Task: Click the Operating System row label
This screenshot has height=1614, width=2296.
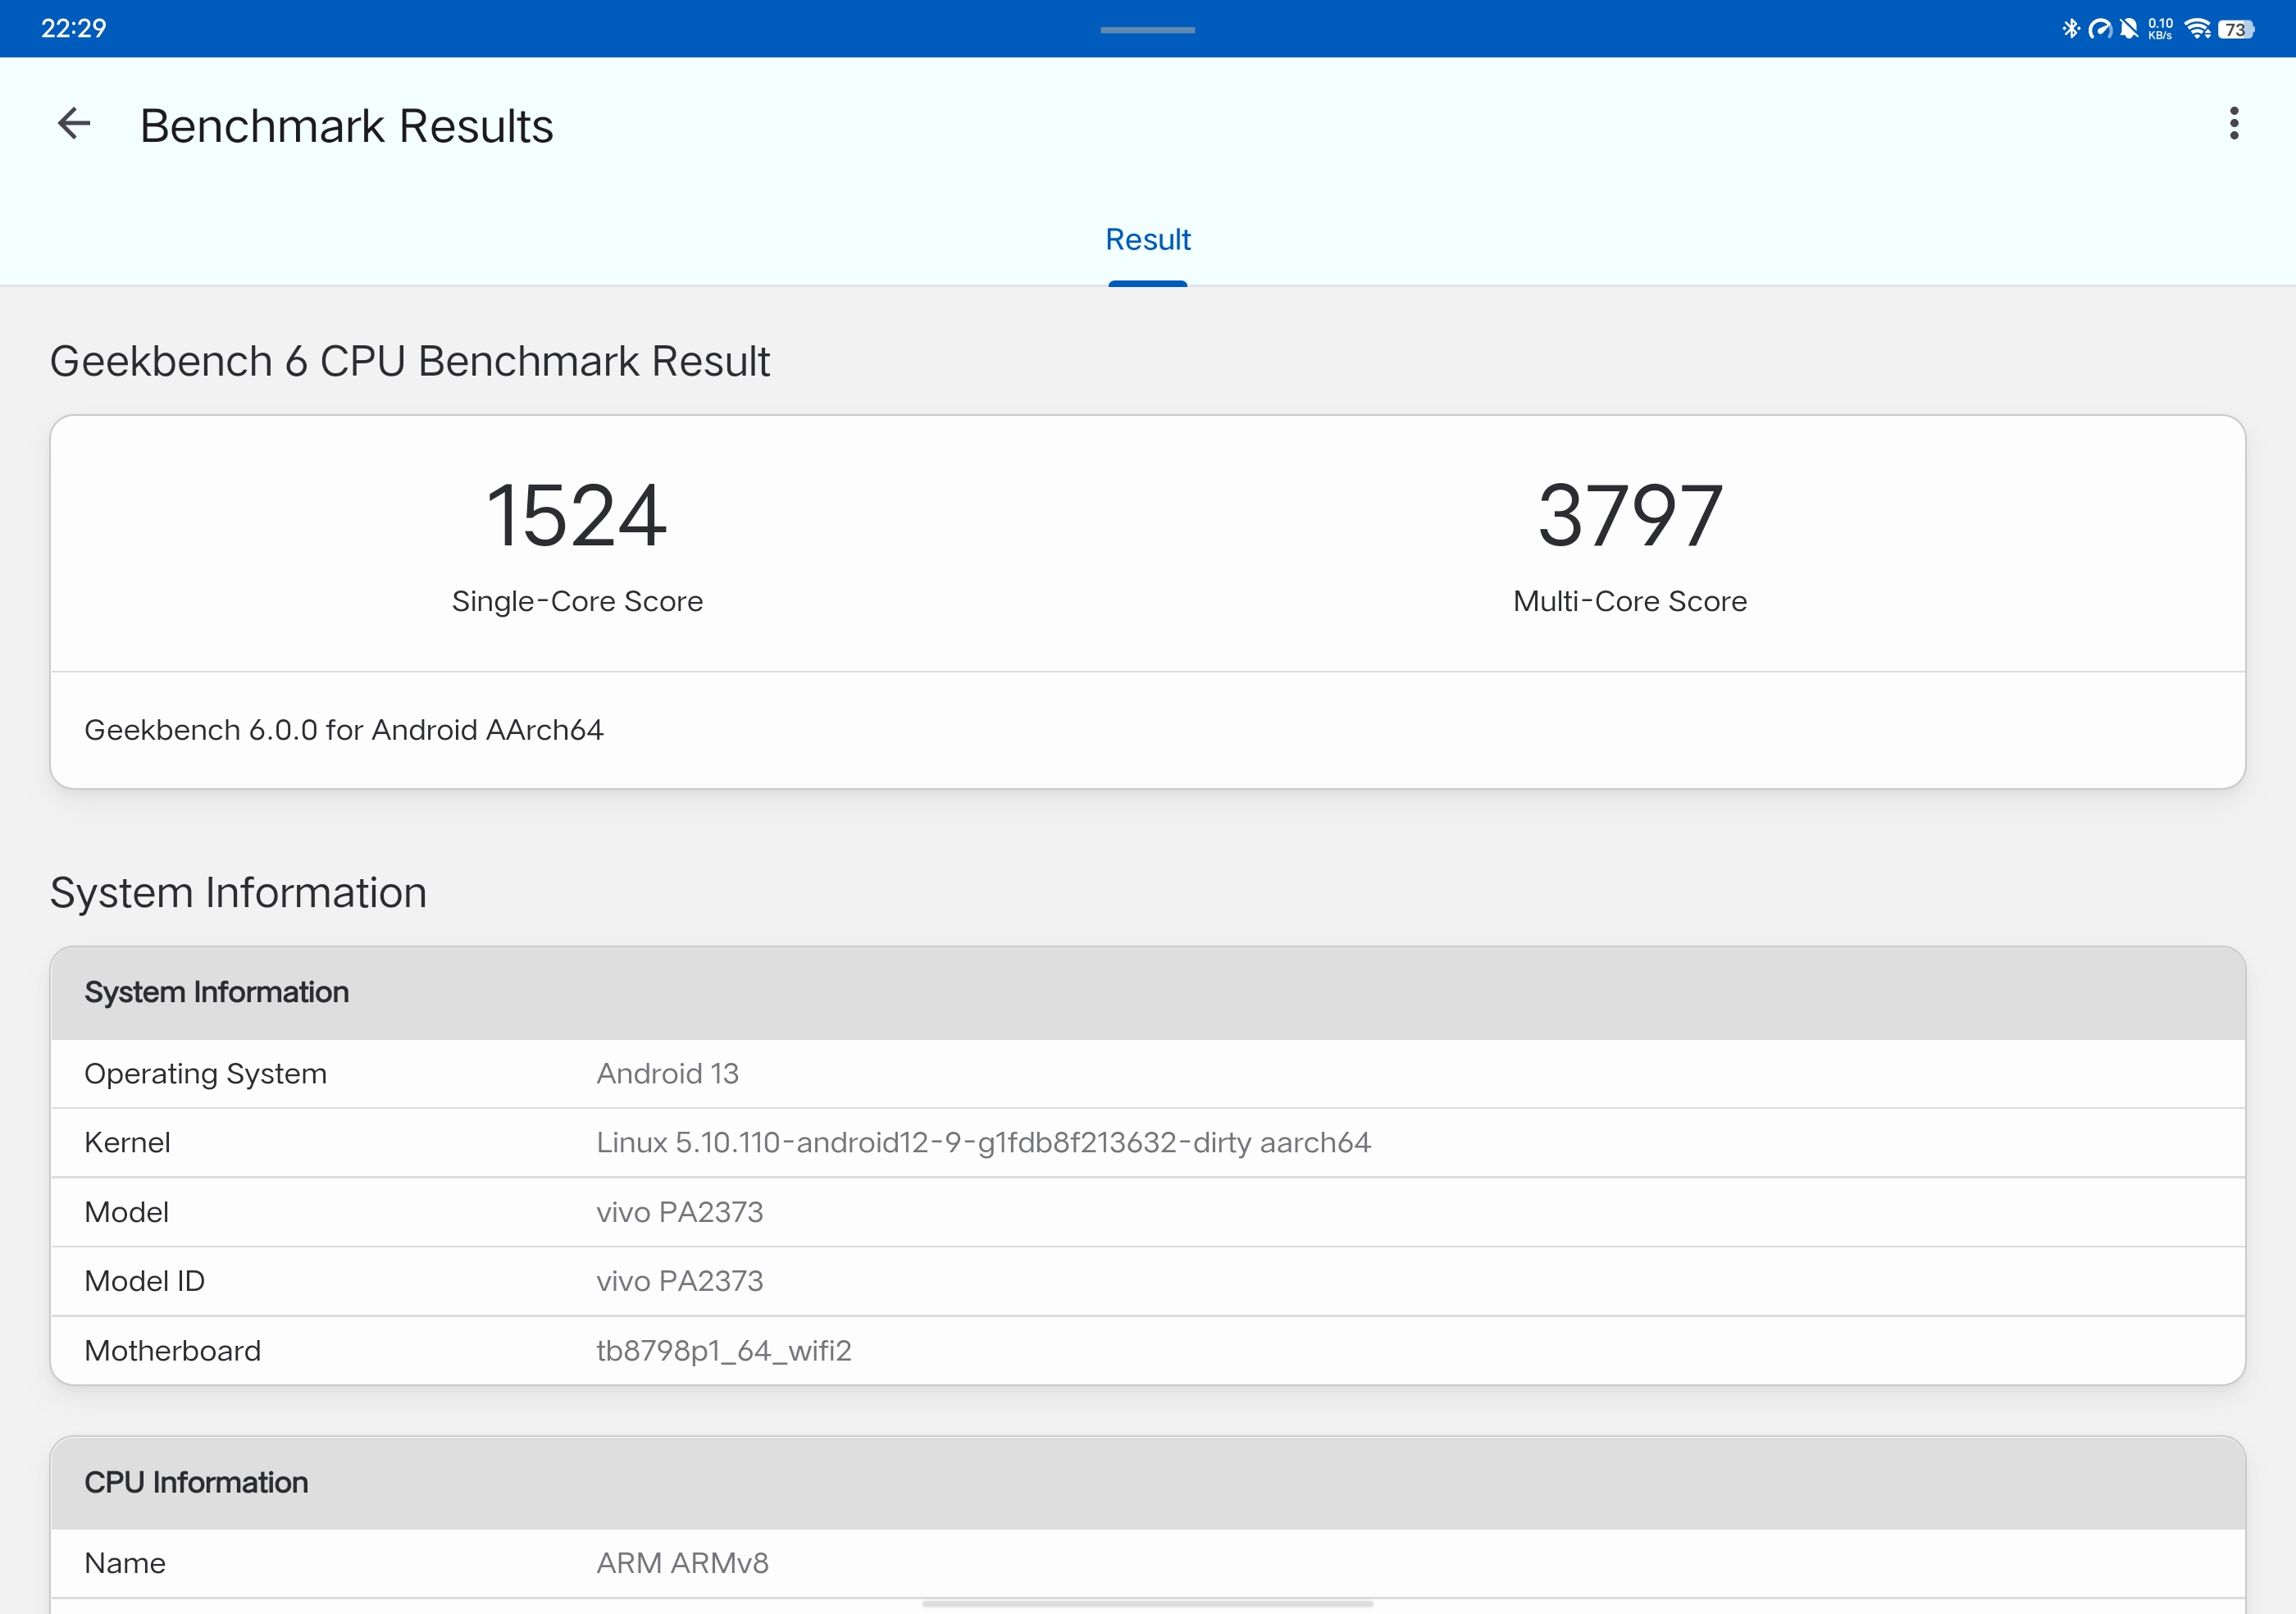Action: click(x=205, y=1074)
